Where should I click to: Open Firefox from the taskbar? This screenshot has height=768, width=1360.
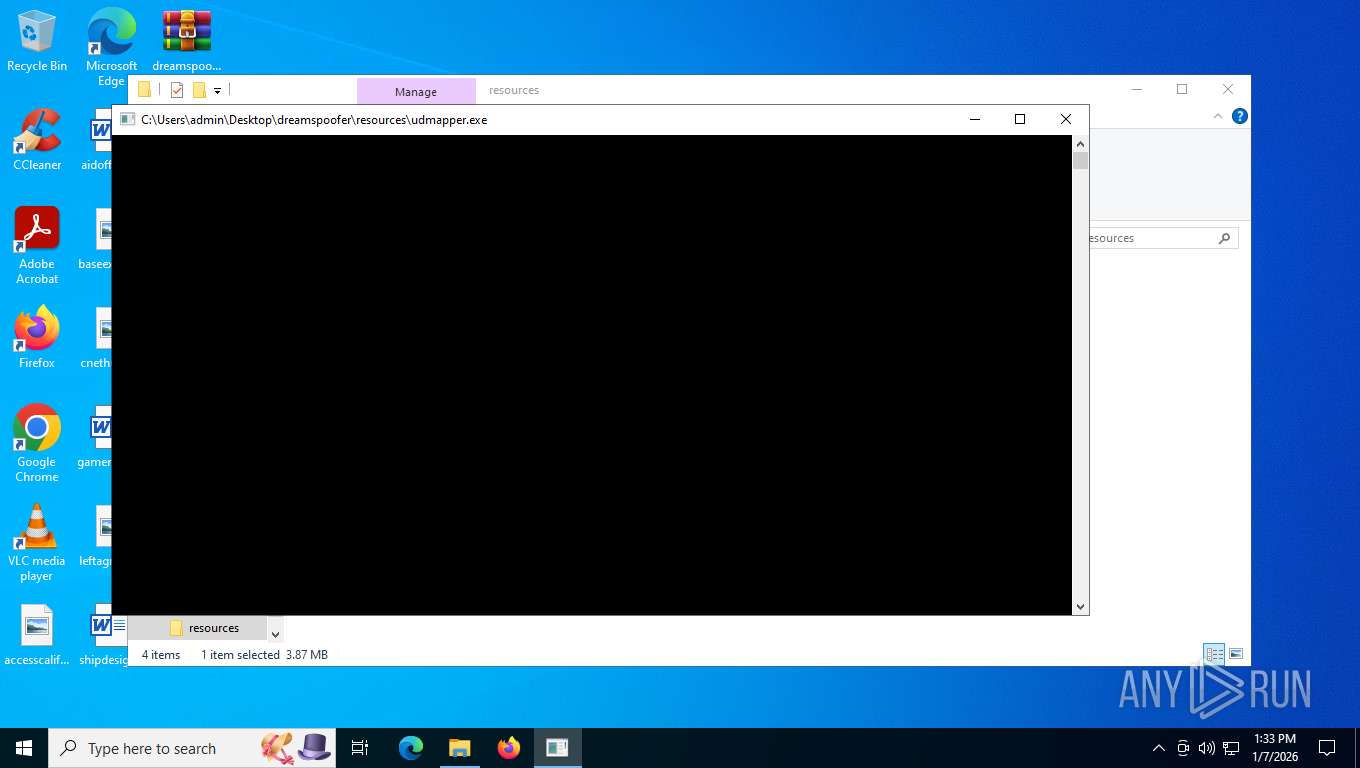pyautogui.click(x=509, y=748)
